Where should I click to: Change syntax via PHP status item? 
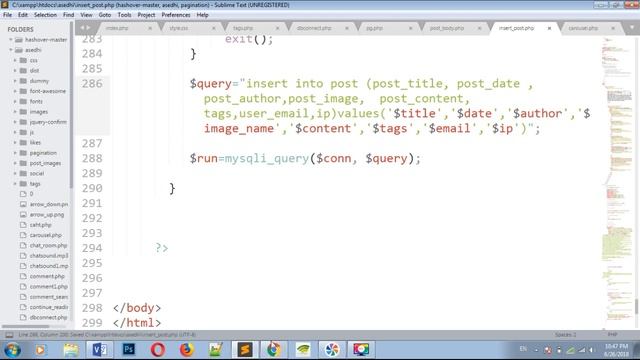tap(612, 335)
